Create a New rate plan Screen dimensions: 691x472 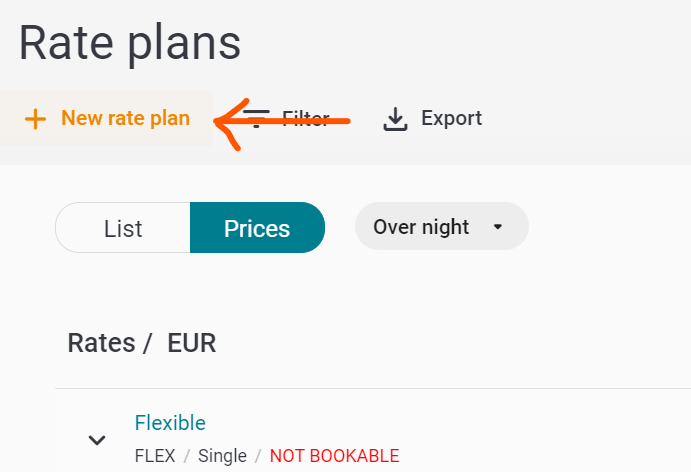pyautogui.click(x=107, y=119)
